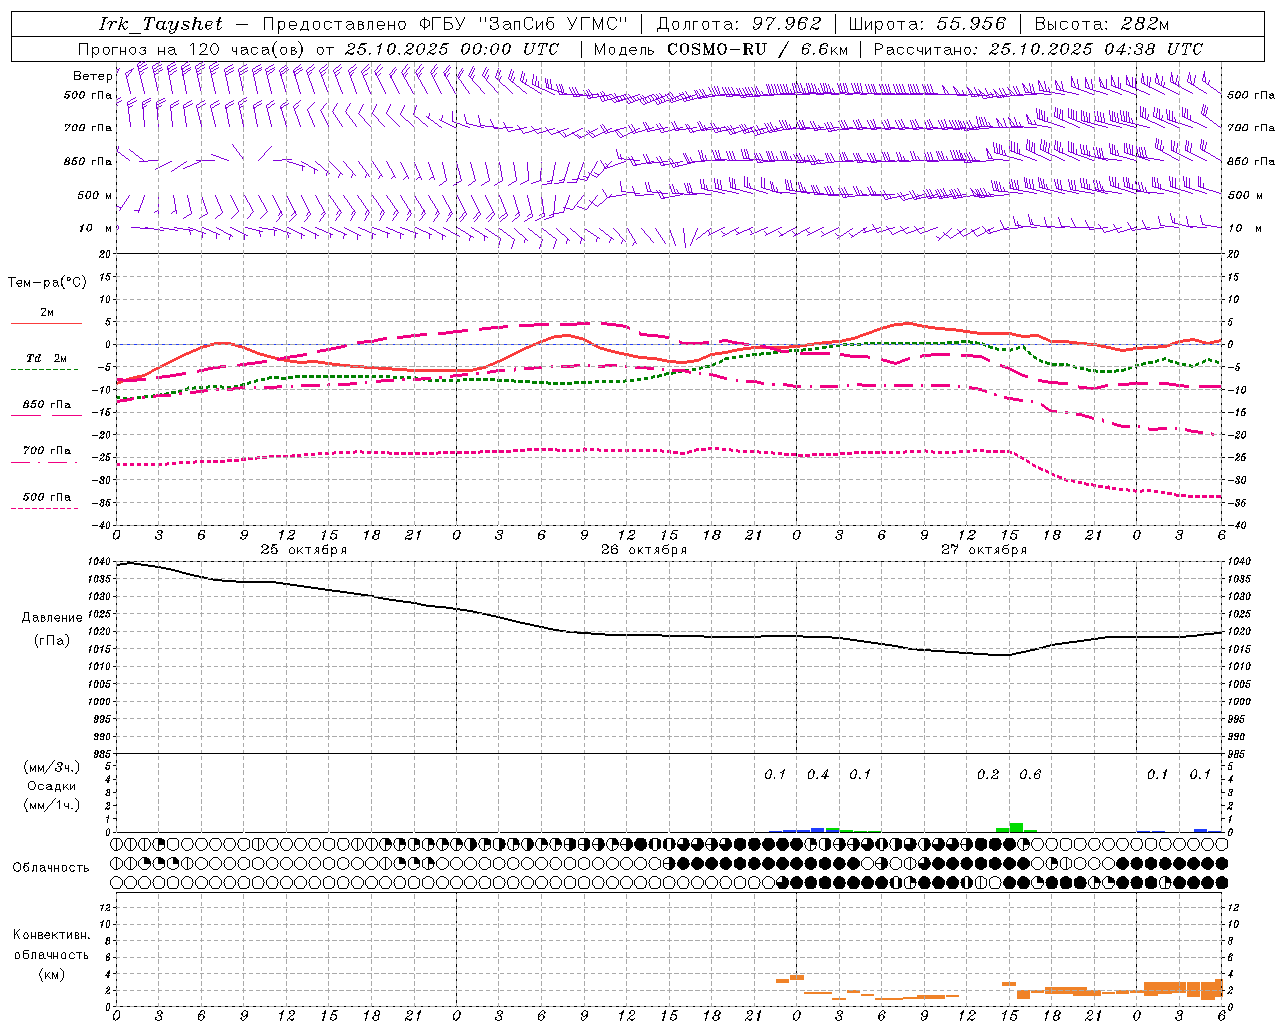Click the '(мм/1ч.)' precipitation unit label

52,805
